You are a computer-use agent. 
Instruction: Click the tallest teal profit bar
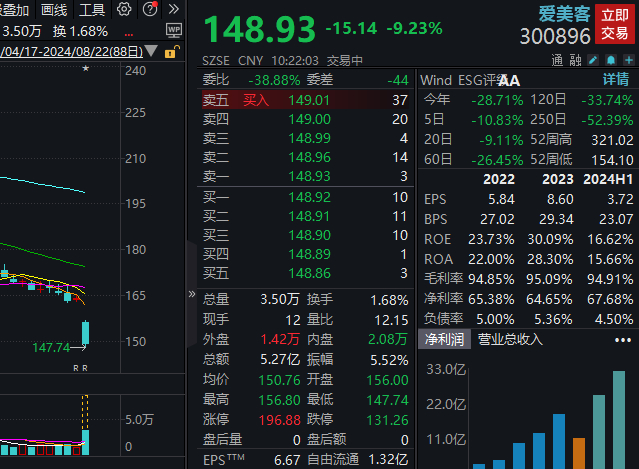(x=619, y=420)
